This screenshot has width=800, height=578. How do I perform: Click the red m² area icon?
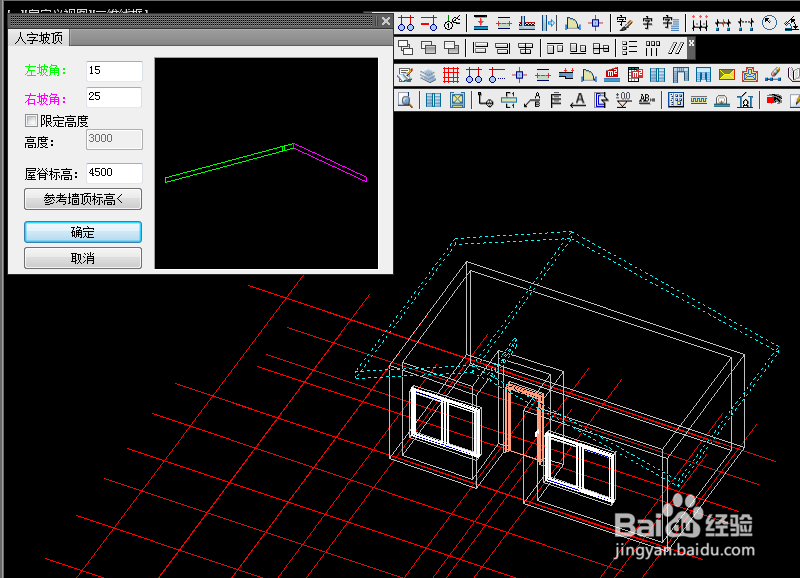[x=612, y=75]
